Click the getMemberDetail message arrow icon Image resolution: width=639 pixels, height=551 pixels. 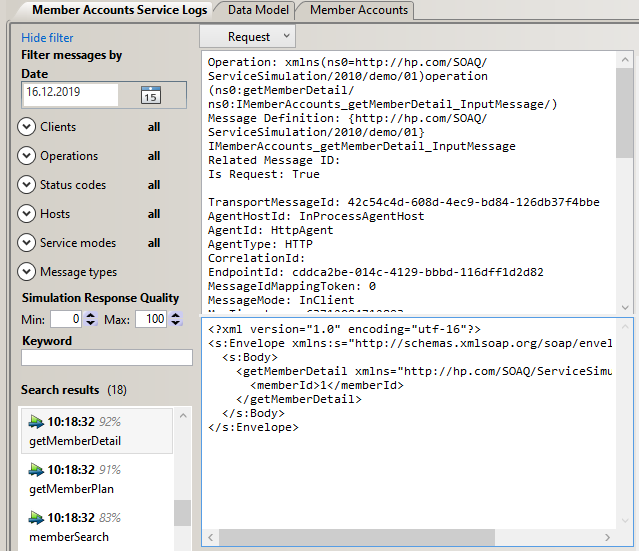click(x=36, y=423)
